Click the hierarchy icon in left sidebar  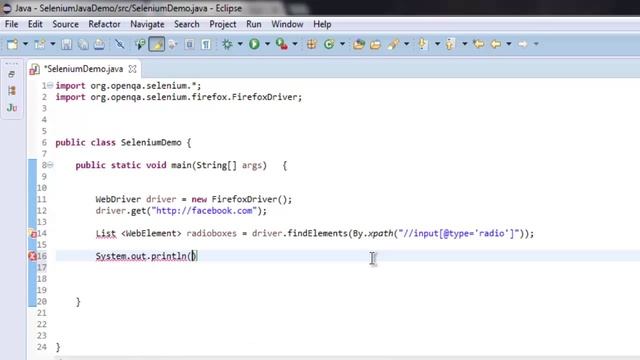(11, 91)
